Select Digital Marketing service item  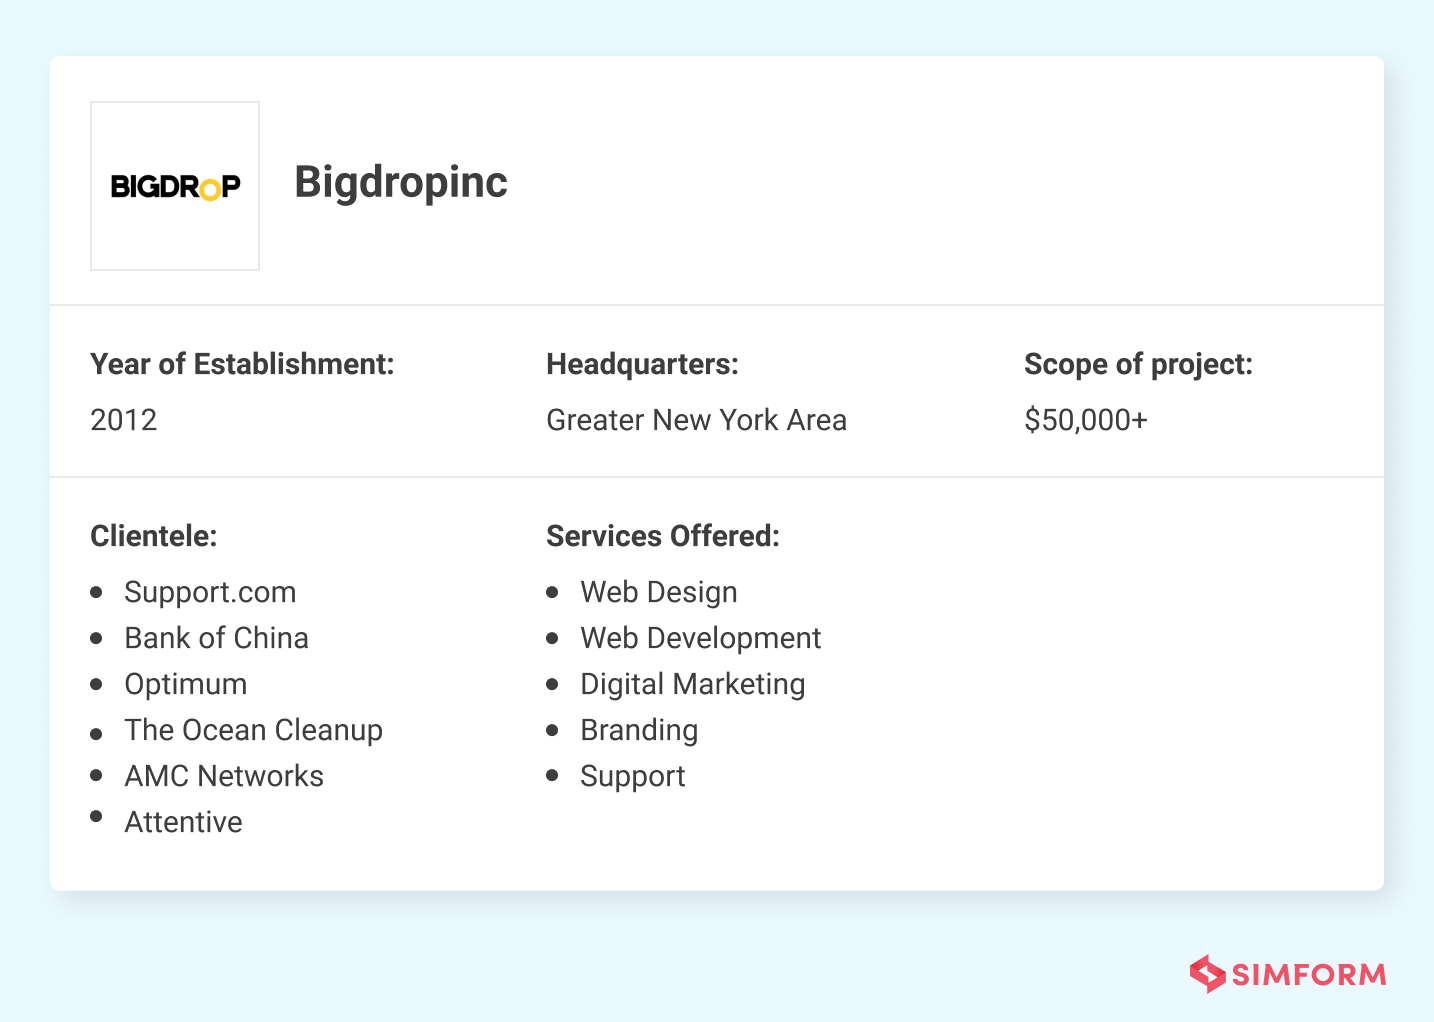pyautogui.click(x=692, y=684)
